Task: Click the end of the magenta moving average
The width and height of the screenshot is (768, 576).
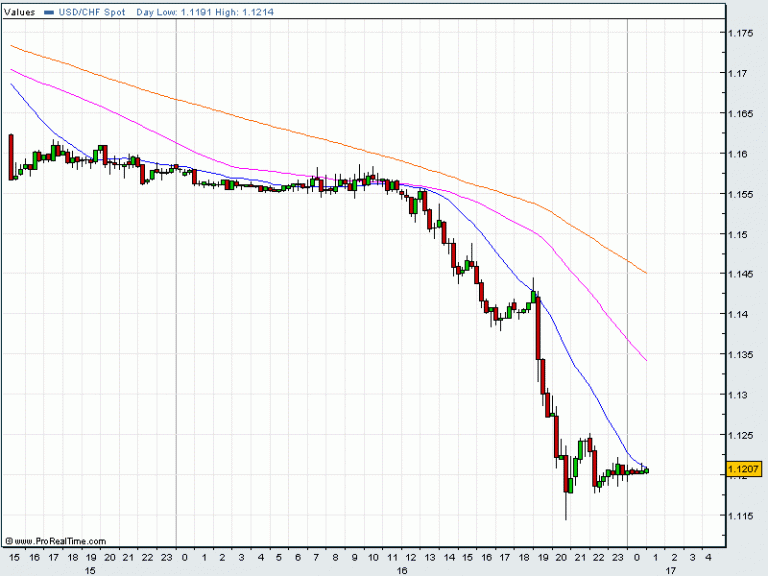Action: pos(646,360)
